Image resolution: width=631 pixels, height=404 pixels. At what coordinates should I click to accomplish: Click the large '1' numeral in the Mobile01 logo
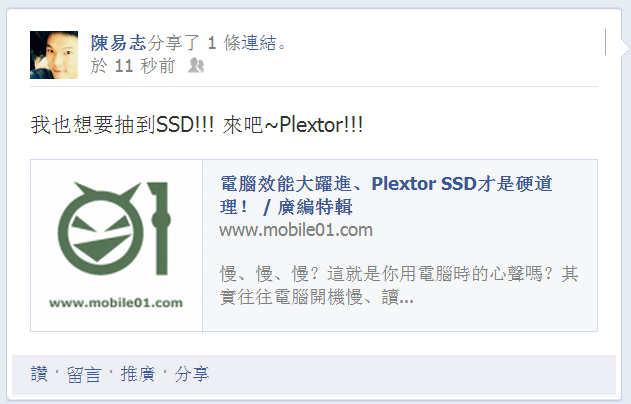pos(159,228)
